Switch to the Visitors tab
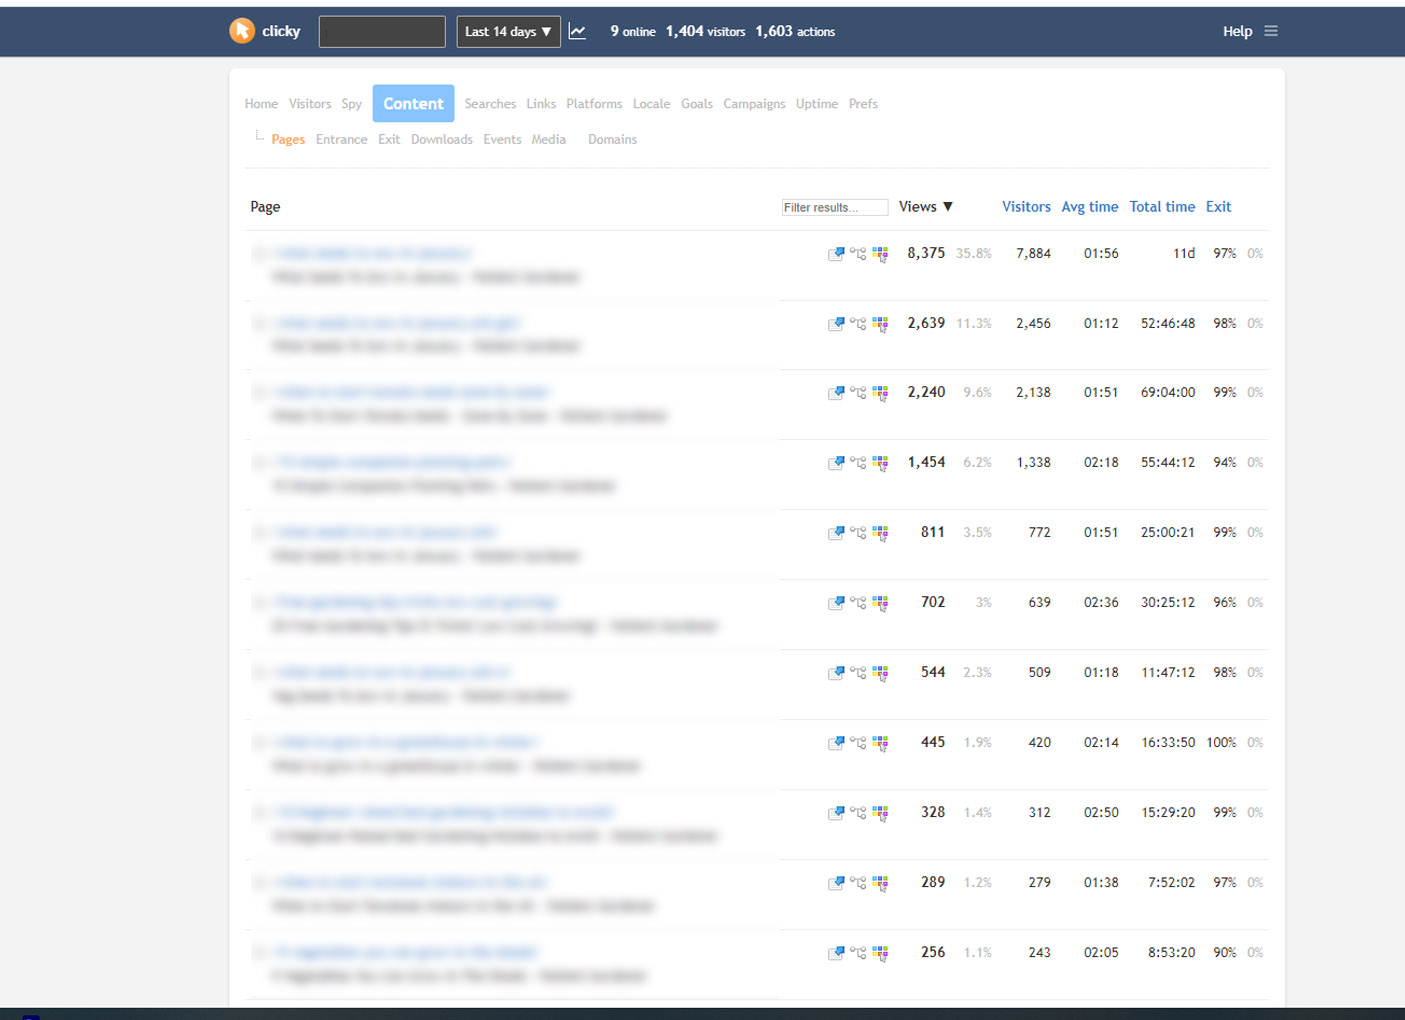Screen dimensions: 1405x1020 (x=310, y=104)
